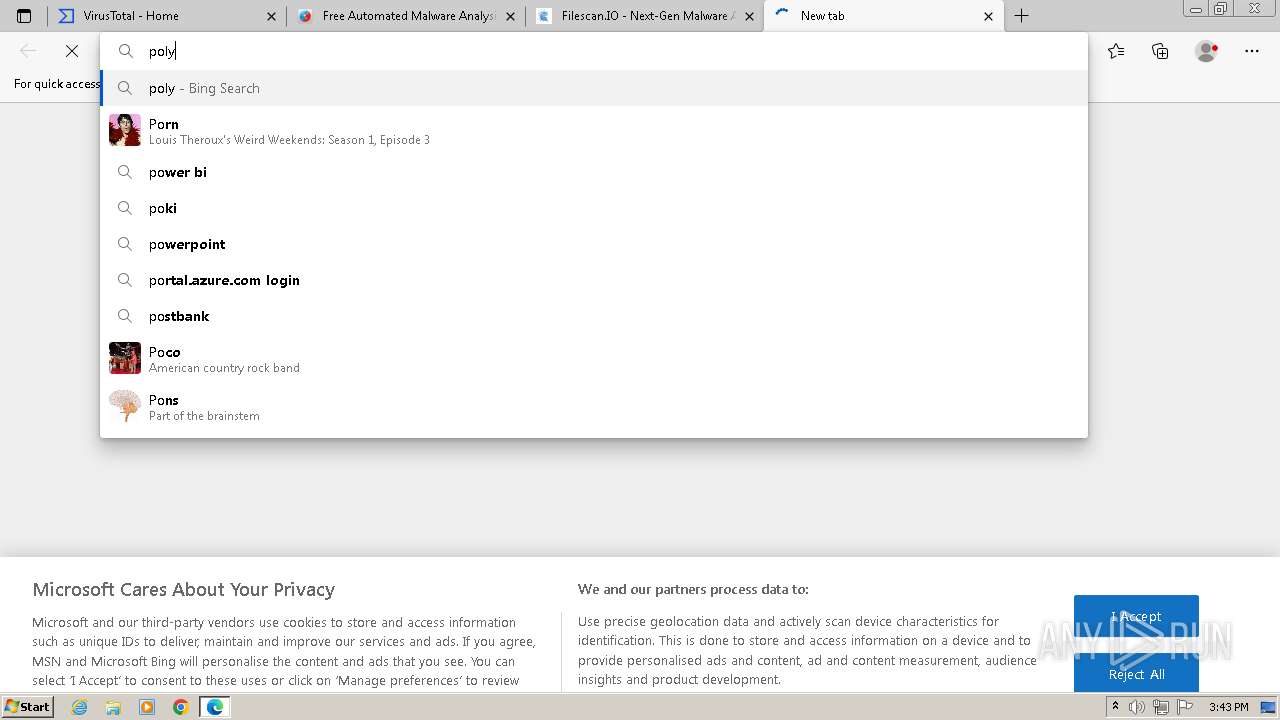1280x720 pixels.
Task: Launch Internet Explorer from taskbar
Action: (x=80, y=707)
